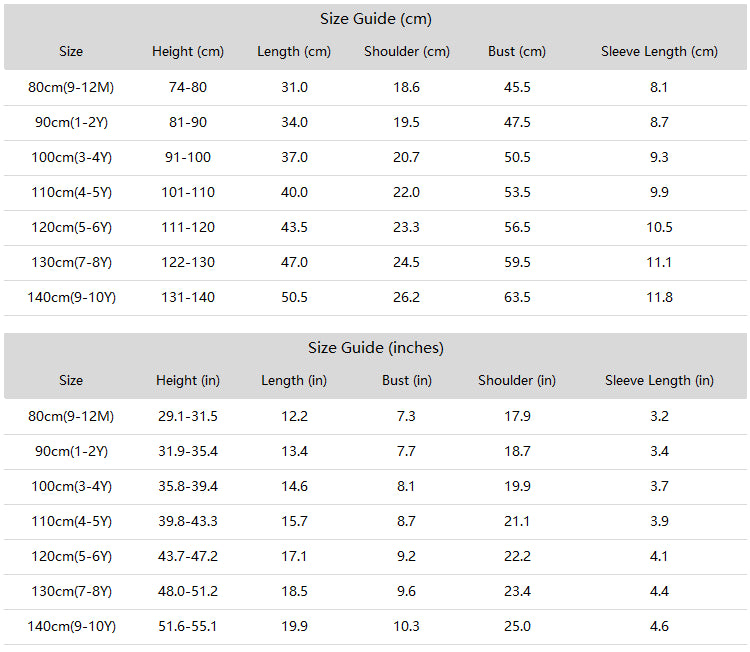Click the Bust (in) column header
Screen dimensions: 750x652
click(407, 380)
